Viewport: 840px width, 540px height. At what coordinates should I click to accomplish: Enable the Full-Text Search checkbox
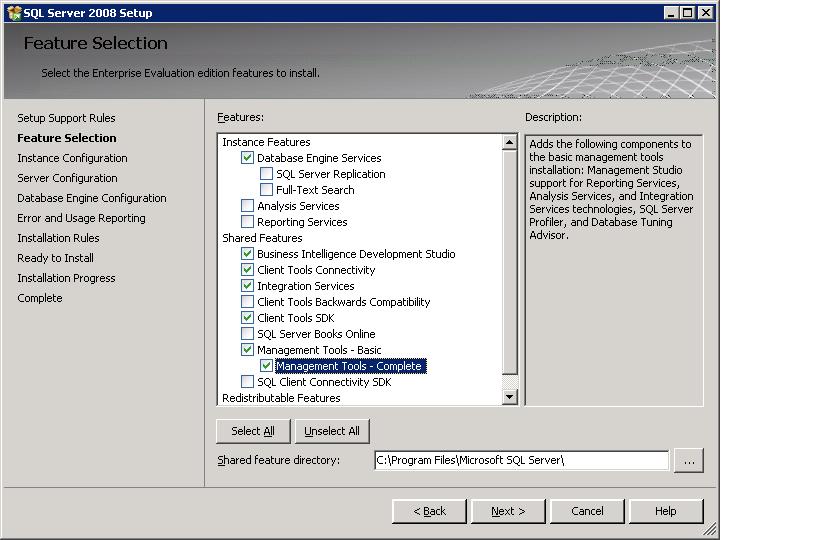coord(266,190)
